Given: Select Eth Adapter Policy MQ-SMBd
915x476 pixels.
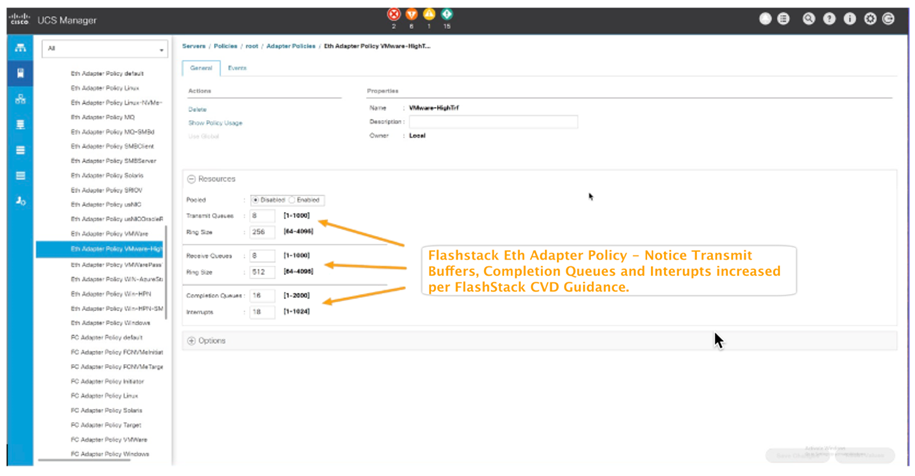Looking at the screenshot, I should (112, 132).
